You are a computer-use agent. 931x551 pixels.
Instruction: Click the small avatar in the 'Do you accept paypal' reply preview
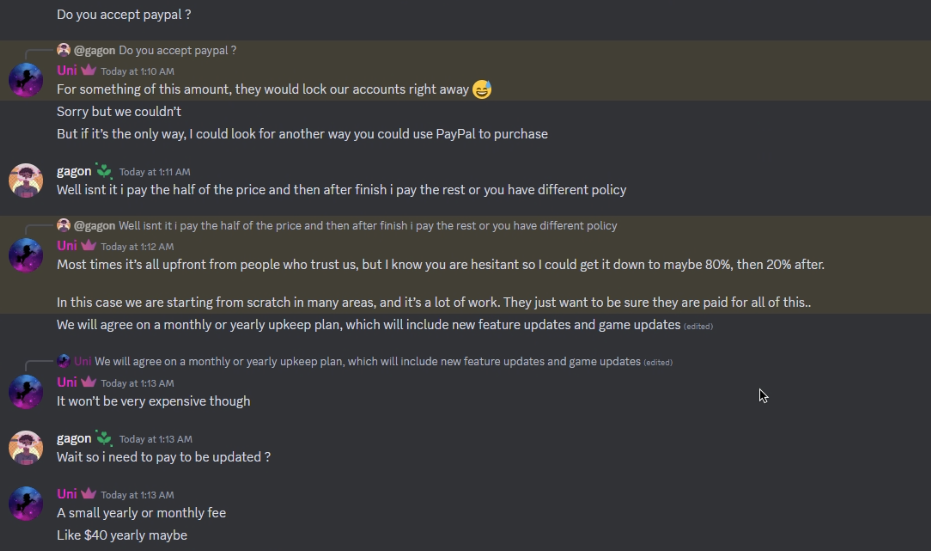[x=64, y=50]
